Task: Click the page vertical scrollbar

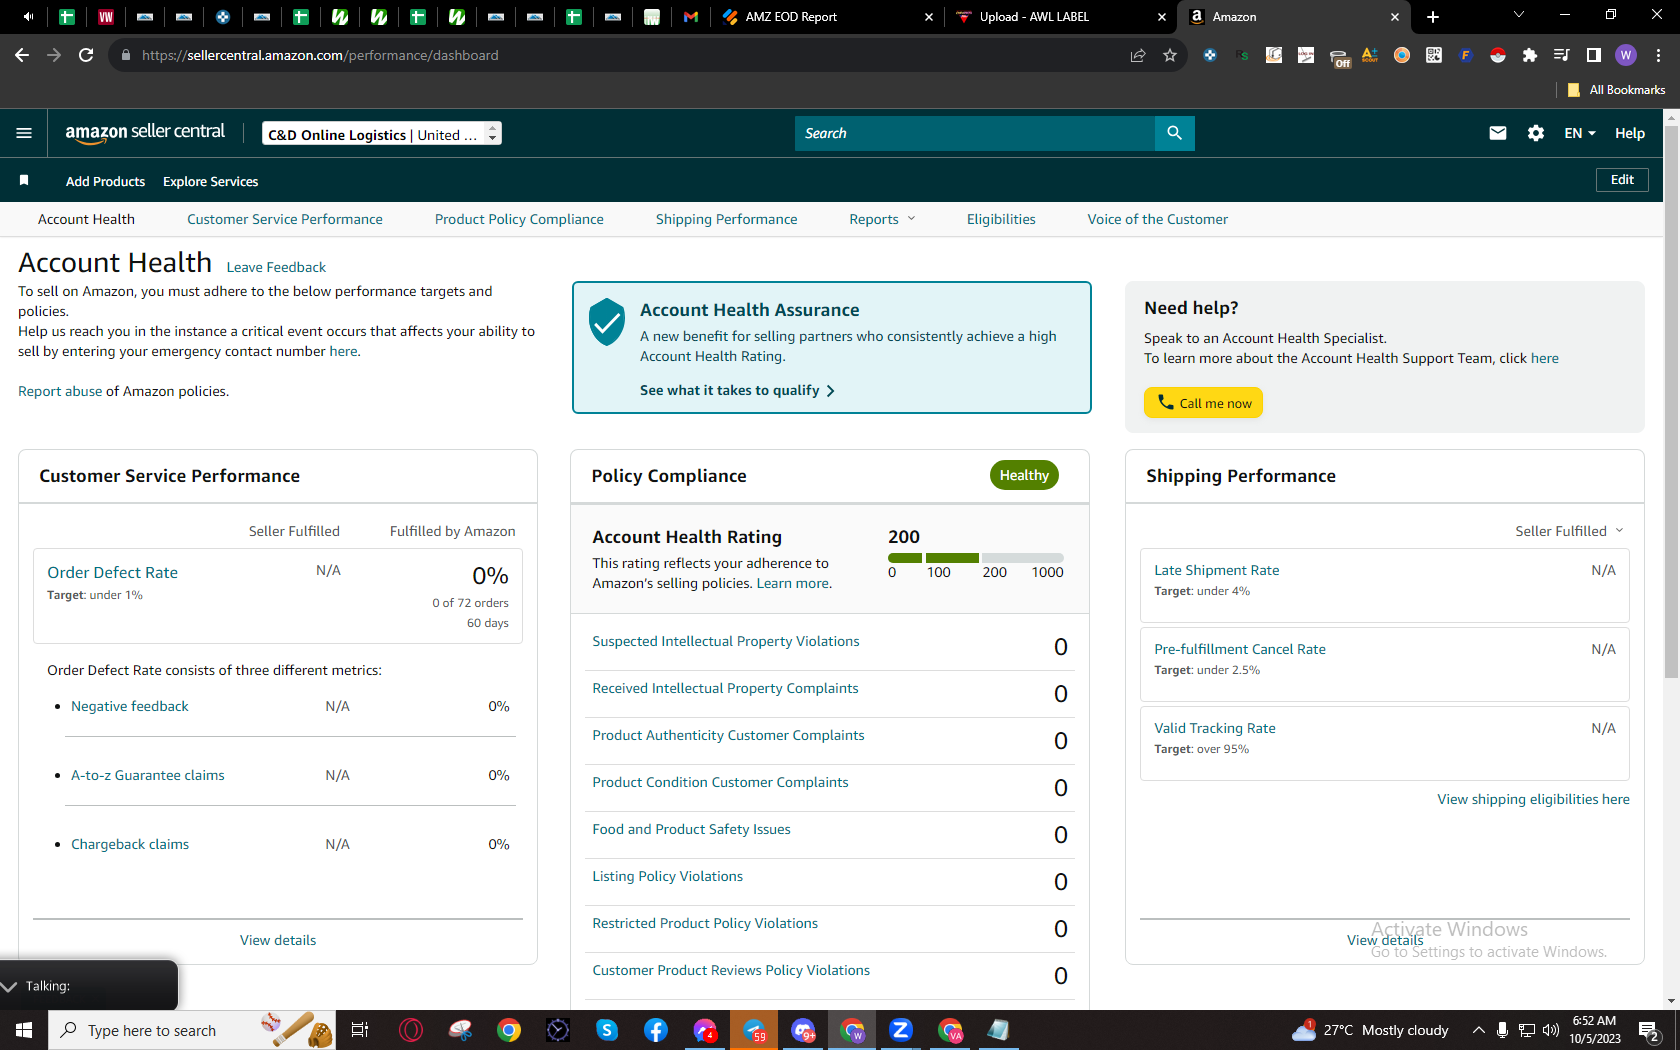Action: coord(1671,400)
